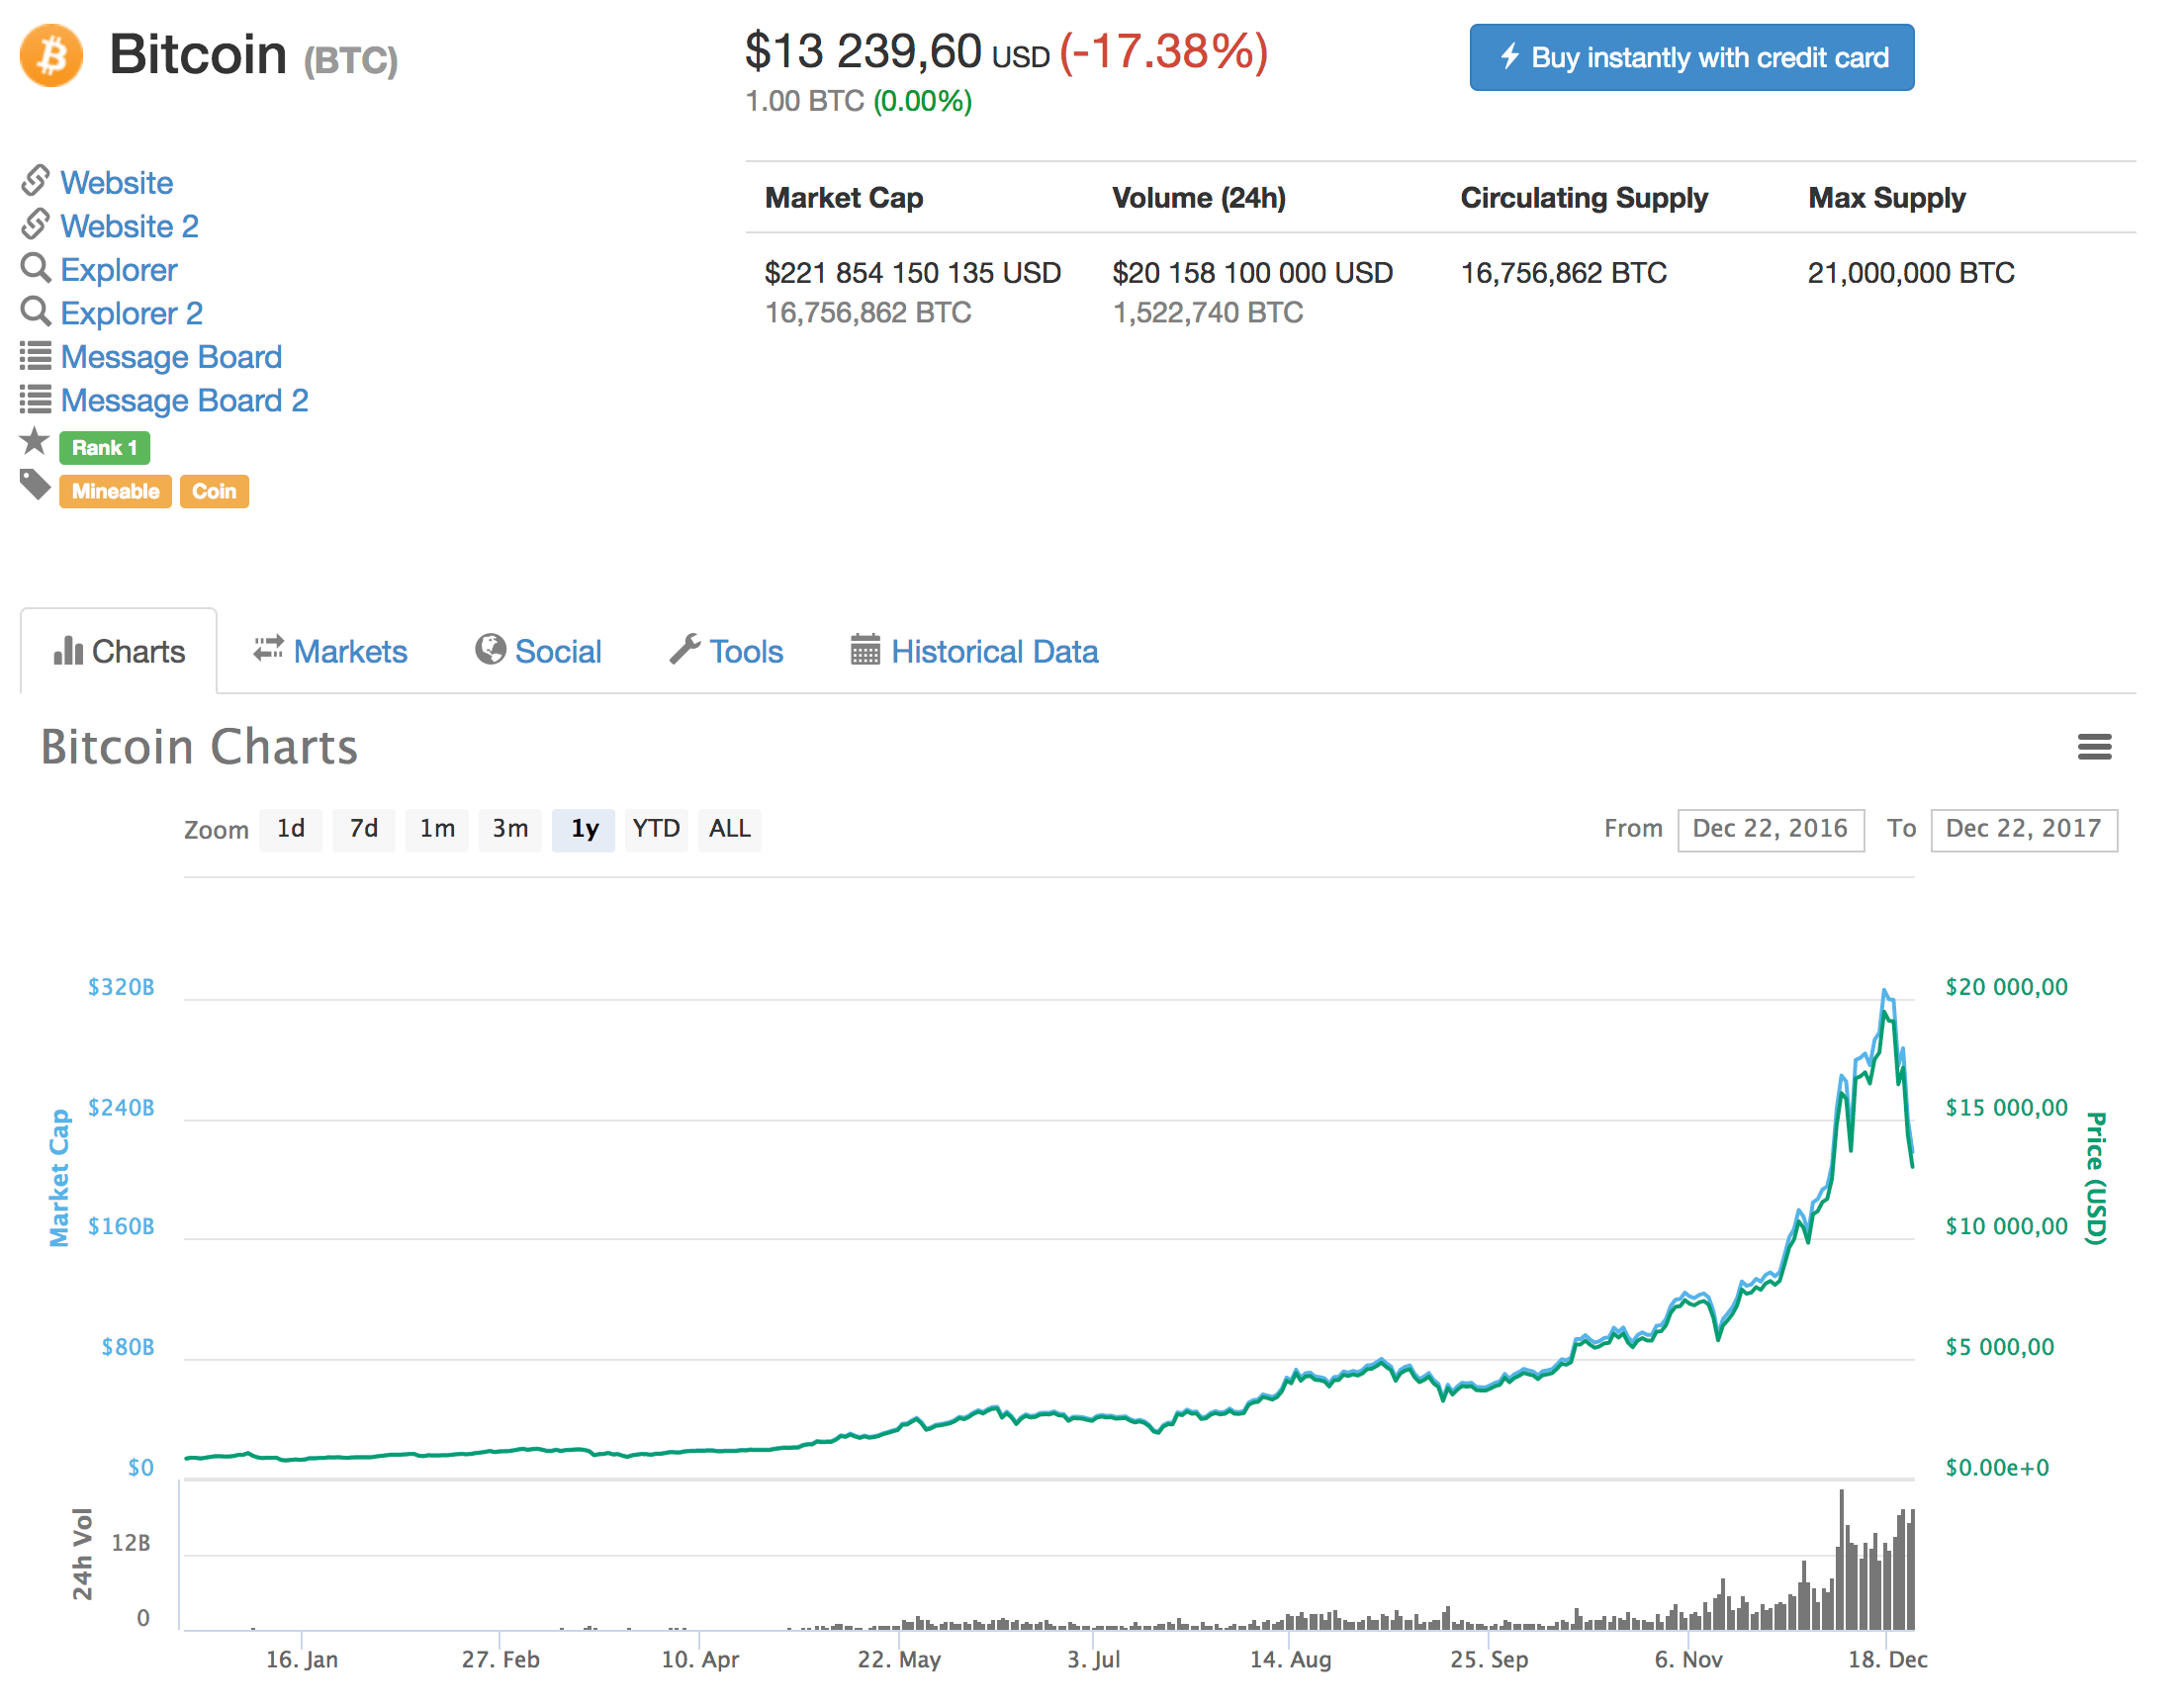This screenshot has height=1705, width=2184.
Task: Click the Mineable tag badge
Action: click(x=115, y=491)
